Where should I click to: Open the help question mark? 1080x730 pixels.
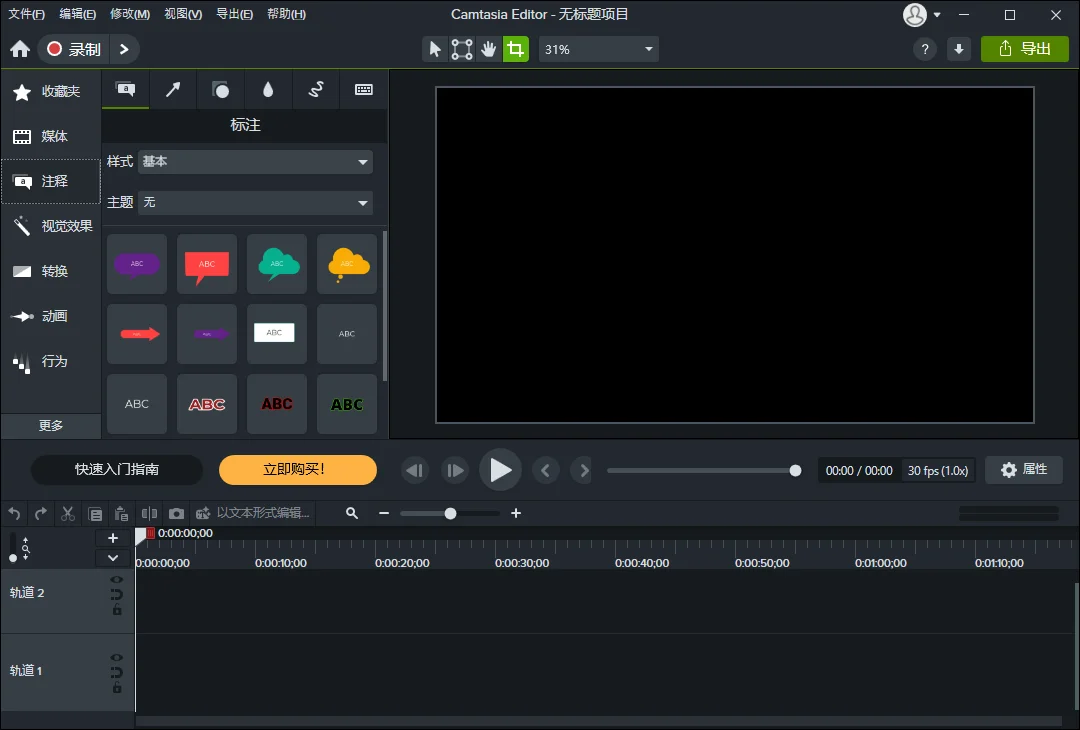[925, 49]
